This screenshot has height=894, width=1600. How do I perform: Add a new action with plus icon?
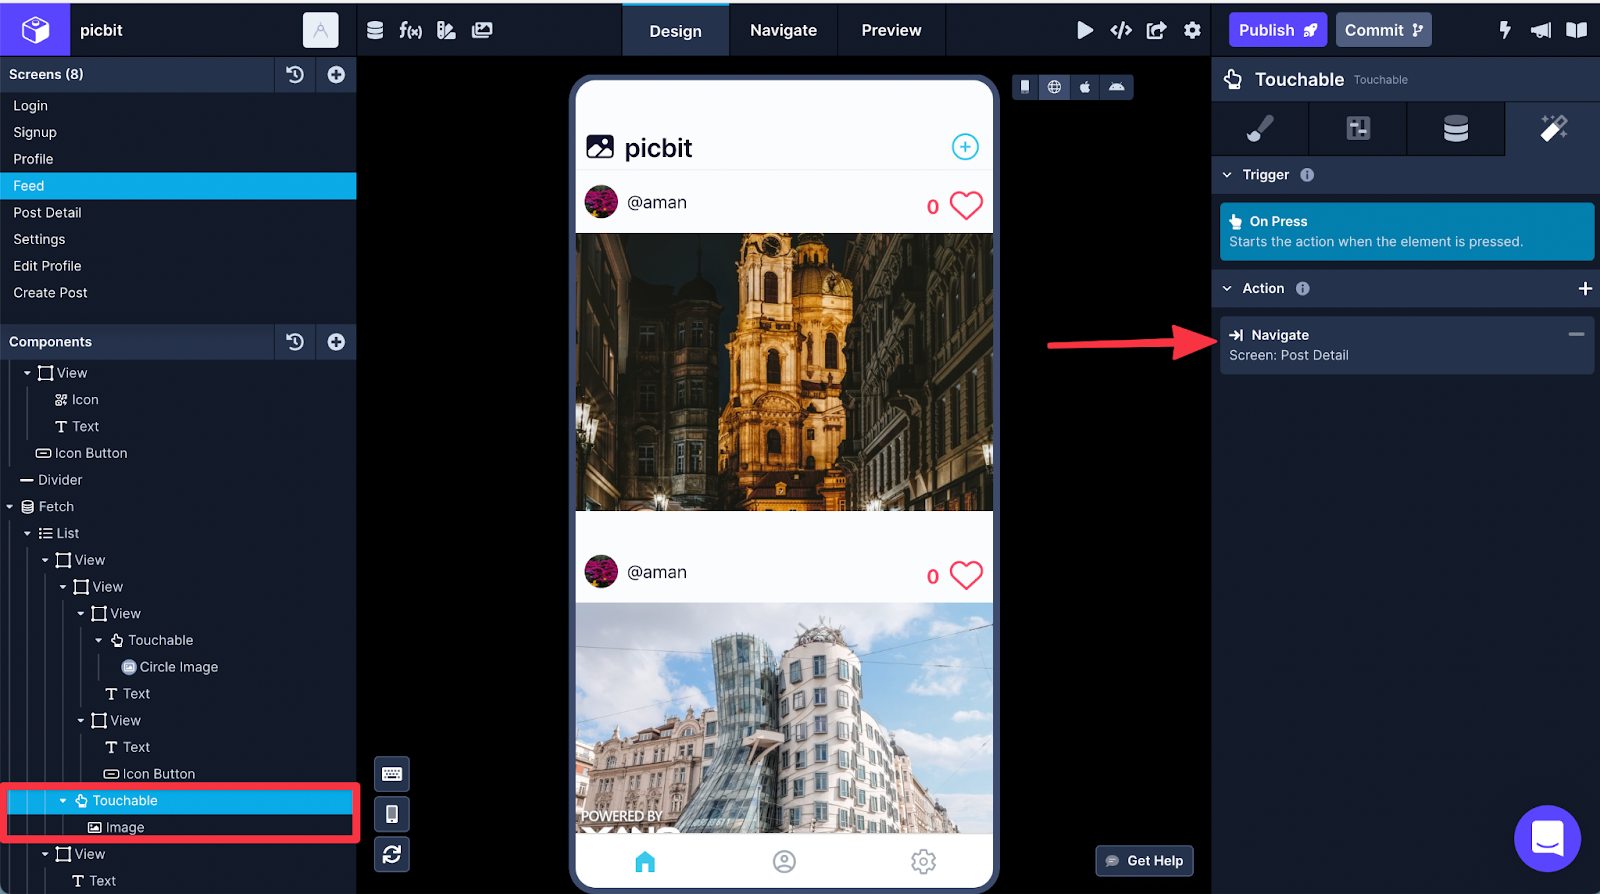click(1585, 288)
